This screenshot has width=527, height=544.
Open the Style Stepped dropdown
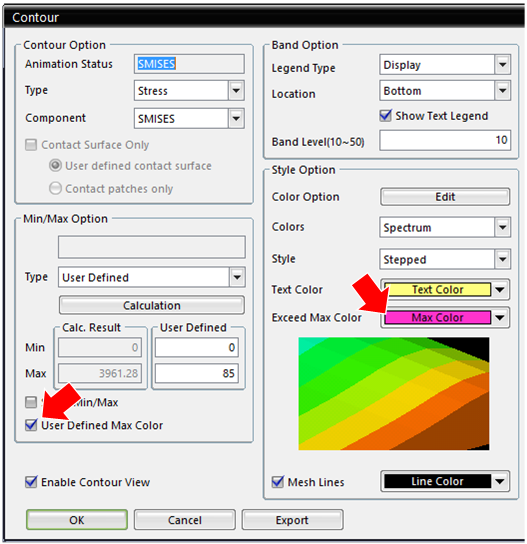coord(502,259)
